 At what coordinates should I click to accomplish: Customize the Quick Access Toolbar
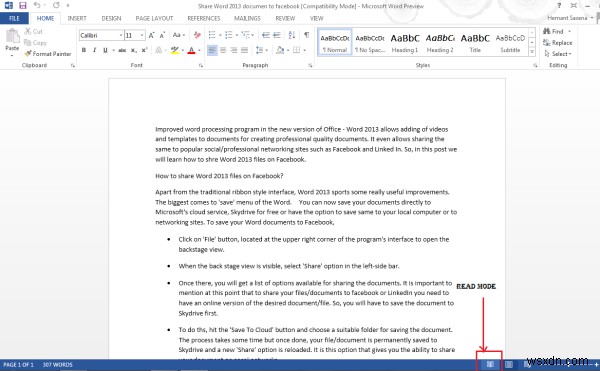pos(68,6)
